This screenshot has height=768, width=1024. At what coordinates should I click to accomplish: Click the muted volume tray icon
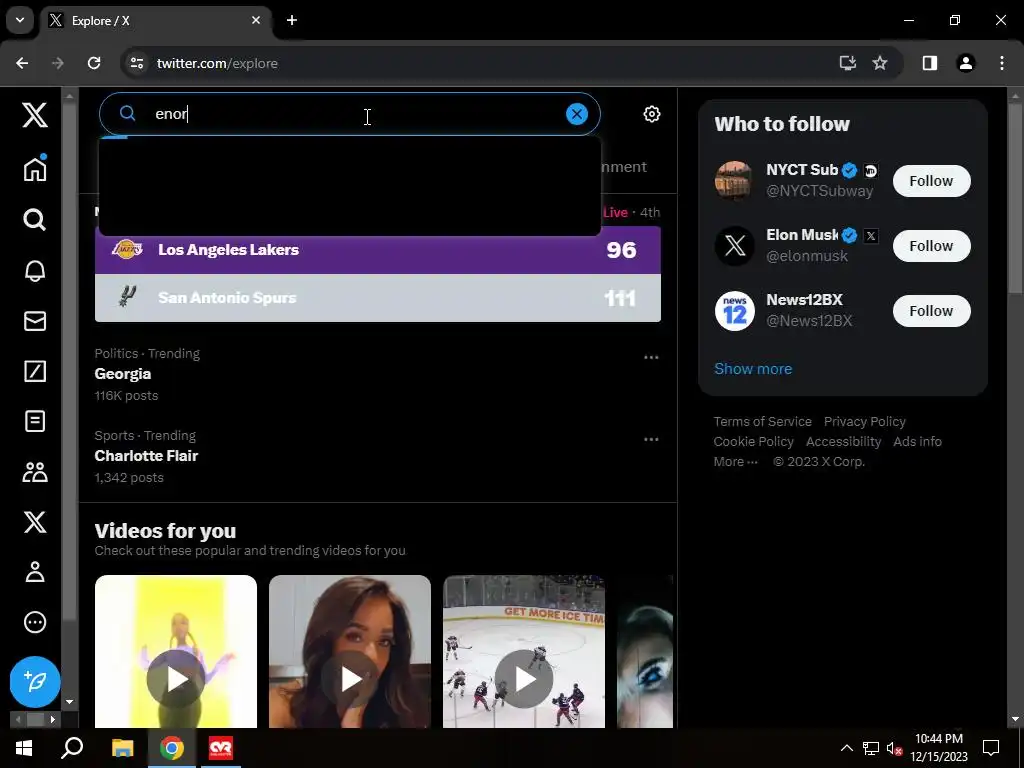894,748
